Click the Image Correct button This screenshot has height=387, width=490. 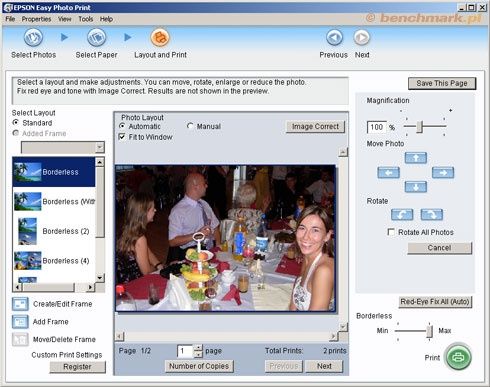click(315, 127)
